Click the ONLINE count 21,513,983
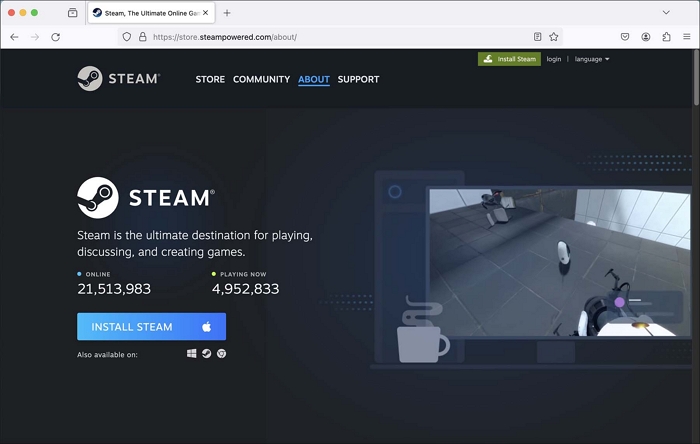Image resolution: width=700 pixels, height=444 pixels. tap(114, 289)
